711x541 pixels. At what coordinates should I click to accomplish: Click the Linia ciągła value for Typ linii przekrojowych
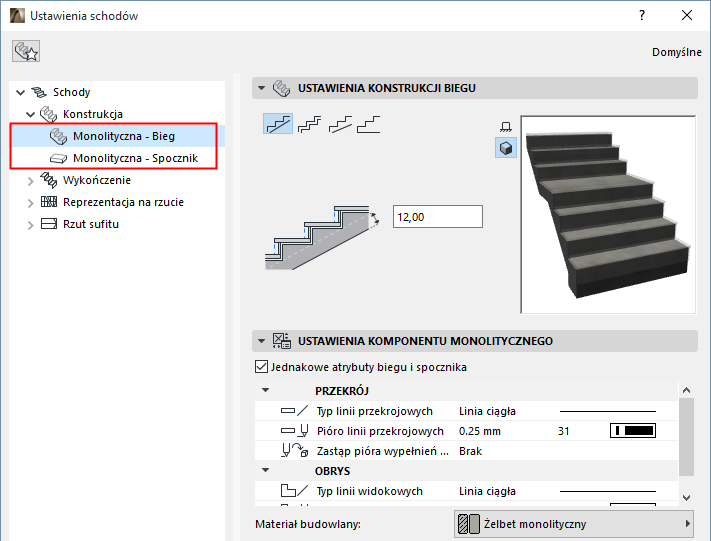[487, 411]
